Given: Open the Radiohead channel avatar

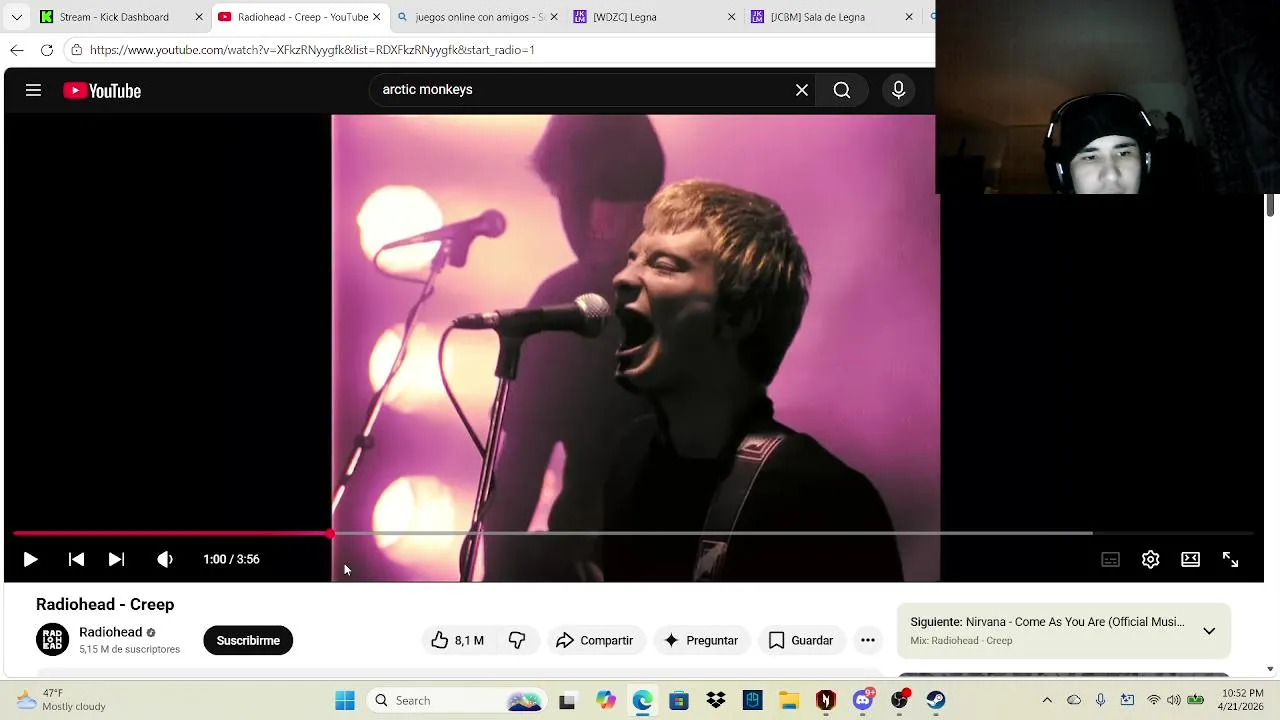Looking at the screenshot, I should pyautogui.click(x=53, y=640).
